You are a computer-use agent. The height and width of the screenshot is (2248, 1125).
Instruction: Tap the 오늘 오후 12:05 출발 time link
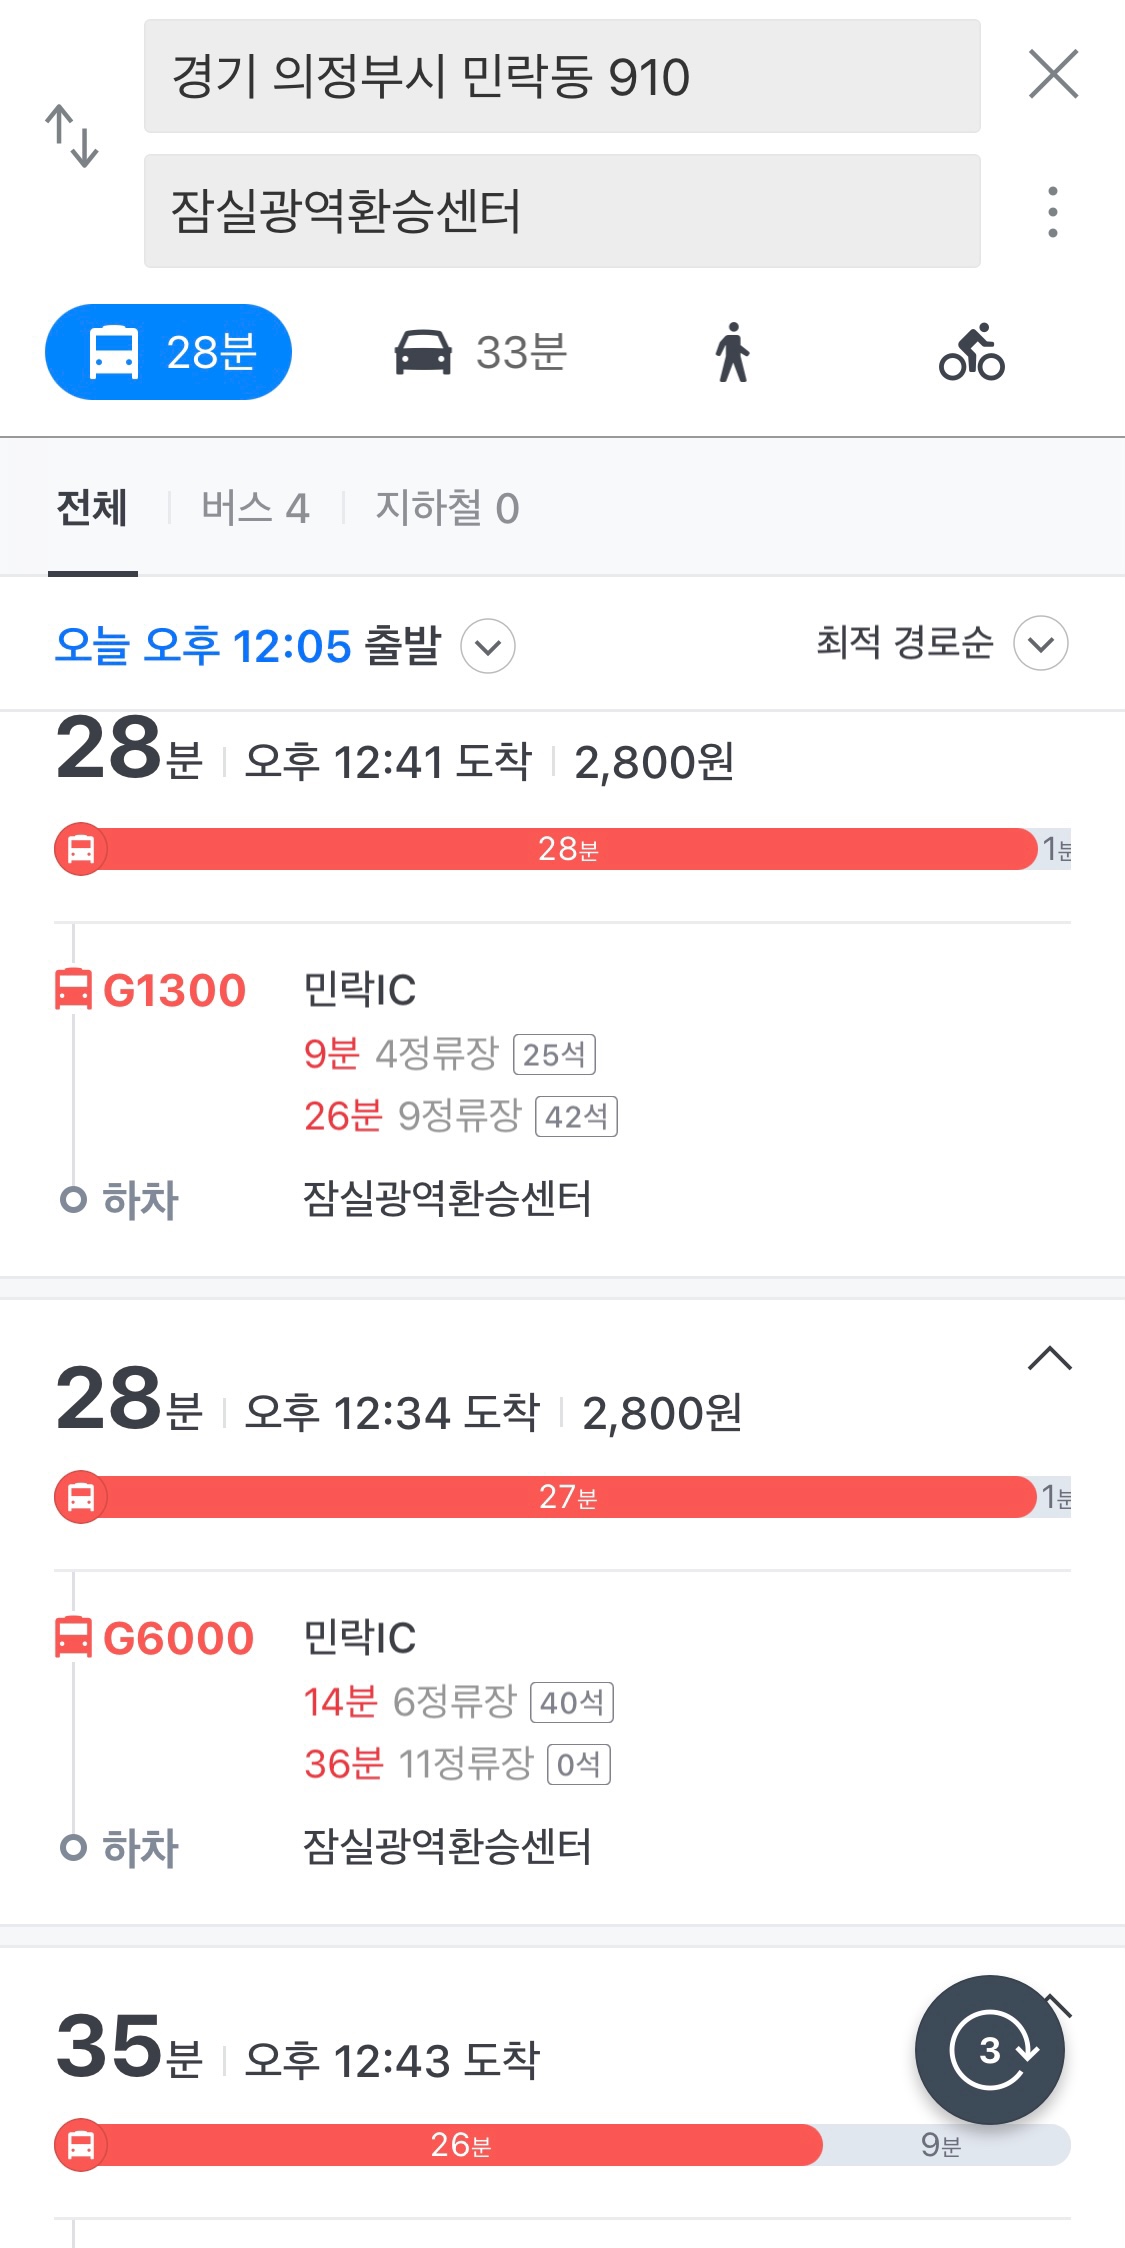[x=247, y=646]
